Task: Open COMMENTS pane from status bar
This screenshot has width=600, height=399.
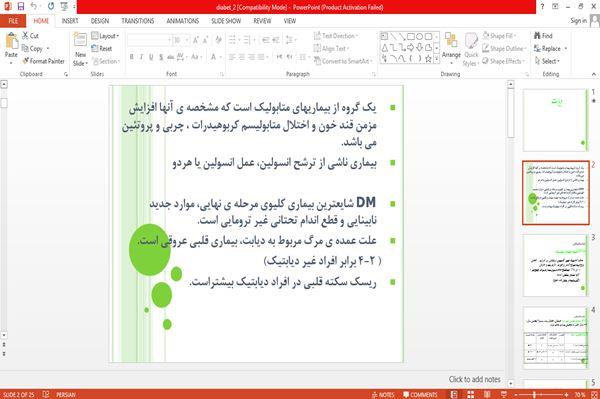Action: (x=420, y=394)
